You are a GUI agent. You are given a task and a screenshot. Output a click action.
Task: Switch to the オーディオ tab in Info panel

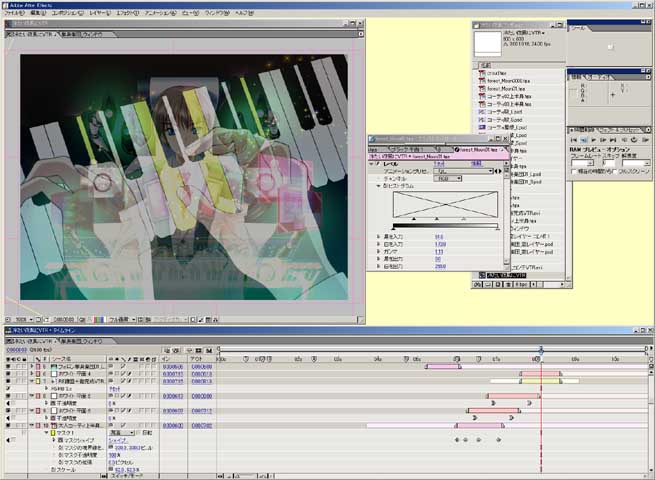(x=598, y=77)
